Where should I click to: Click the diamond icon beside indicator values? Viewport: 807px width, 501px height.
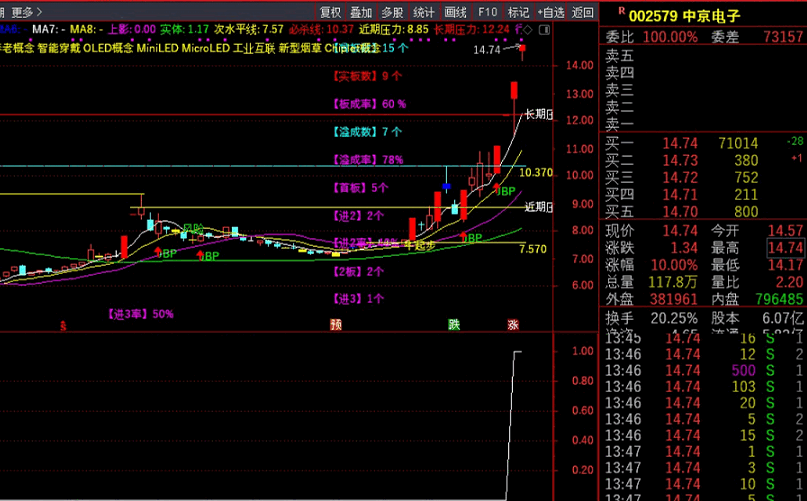[528, 30]
